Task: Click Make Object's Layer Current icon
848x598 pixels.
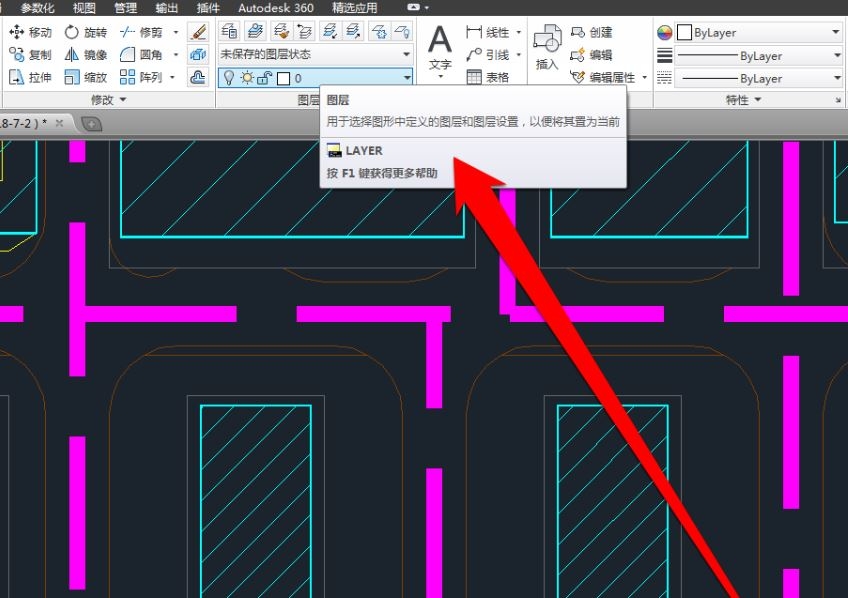Action: click(x=255, y=31)
